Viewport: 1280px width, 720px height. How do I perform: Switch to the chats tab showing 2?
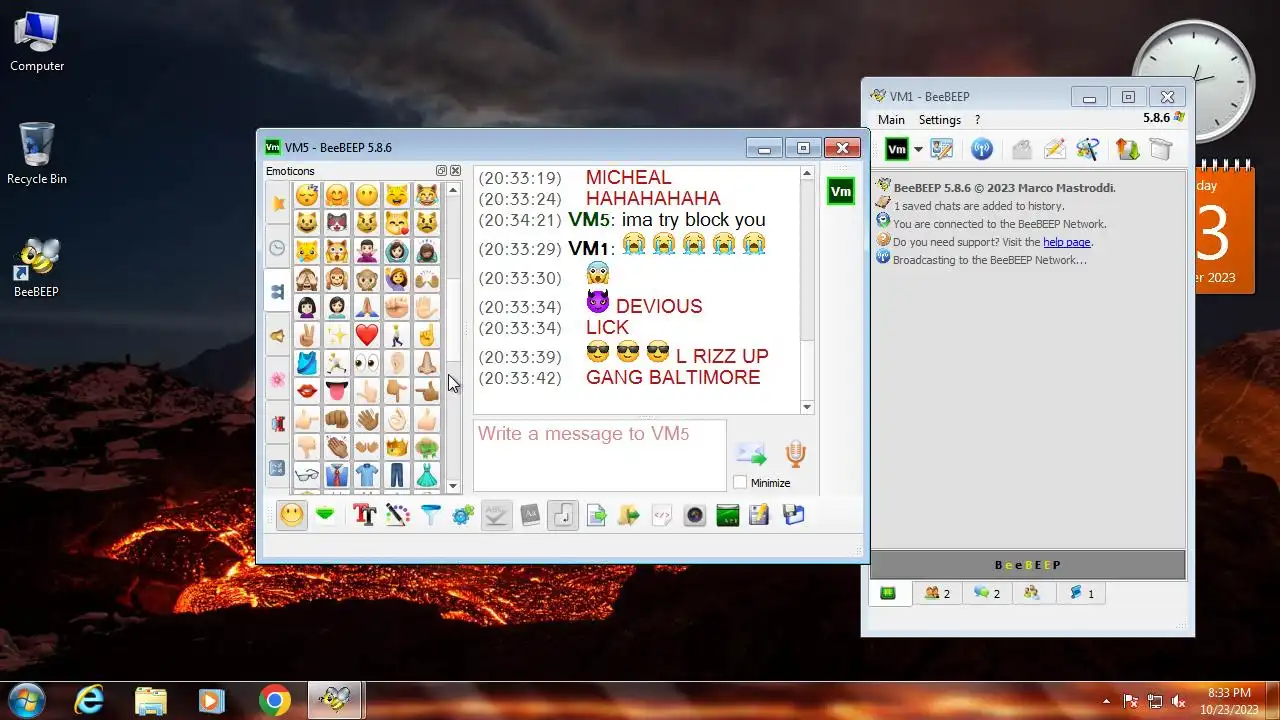click(986, 593)
